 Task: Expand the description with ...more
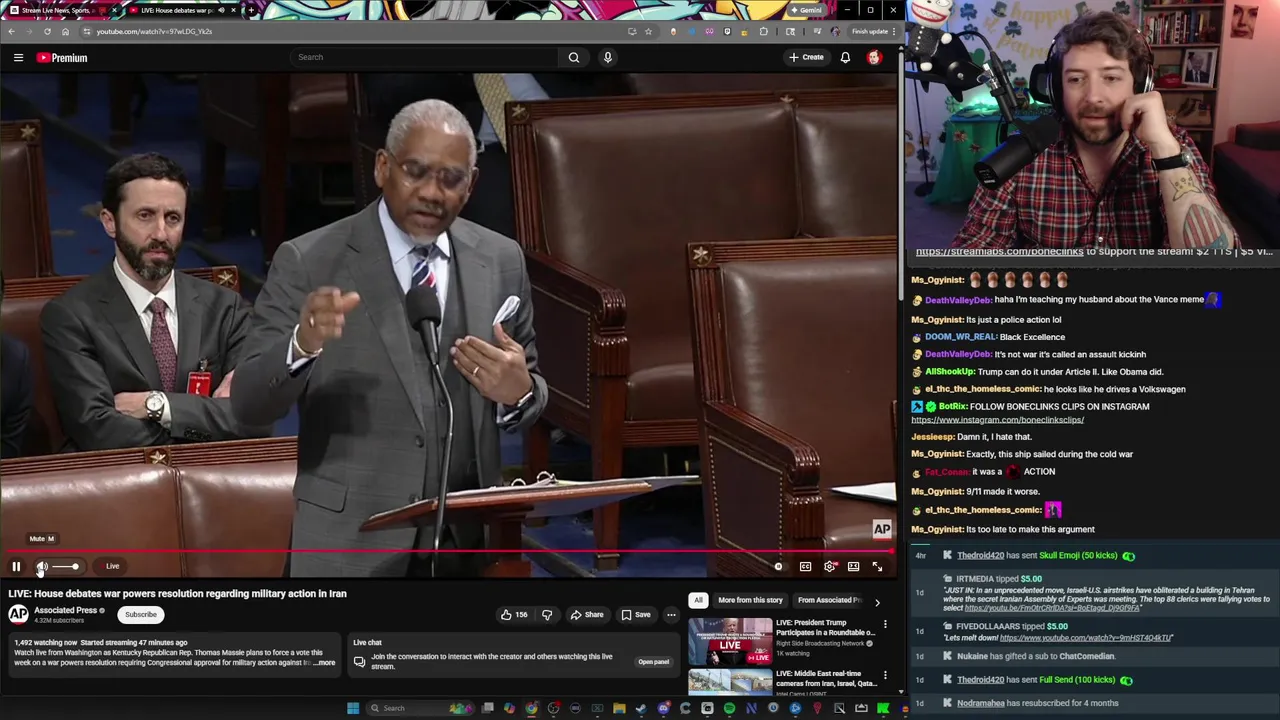click(324, 663)
